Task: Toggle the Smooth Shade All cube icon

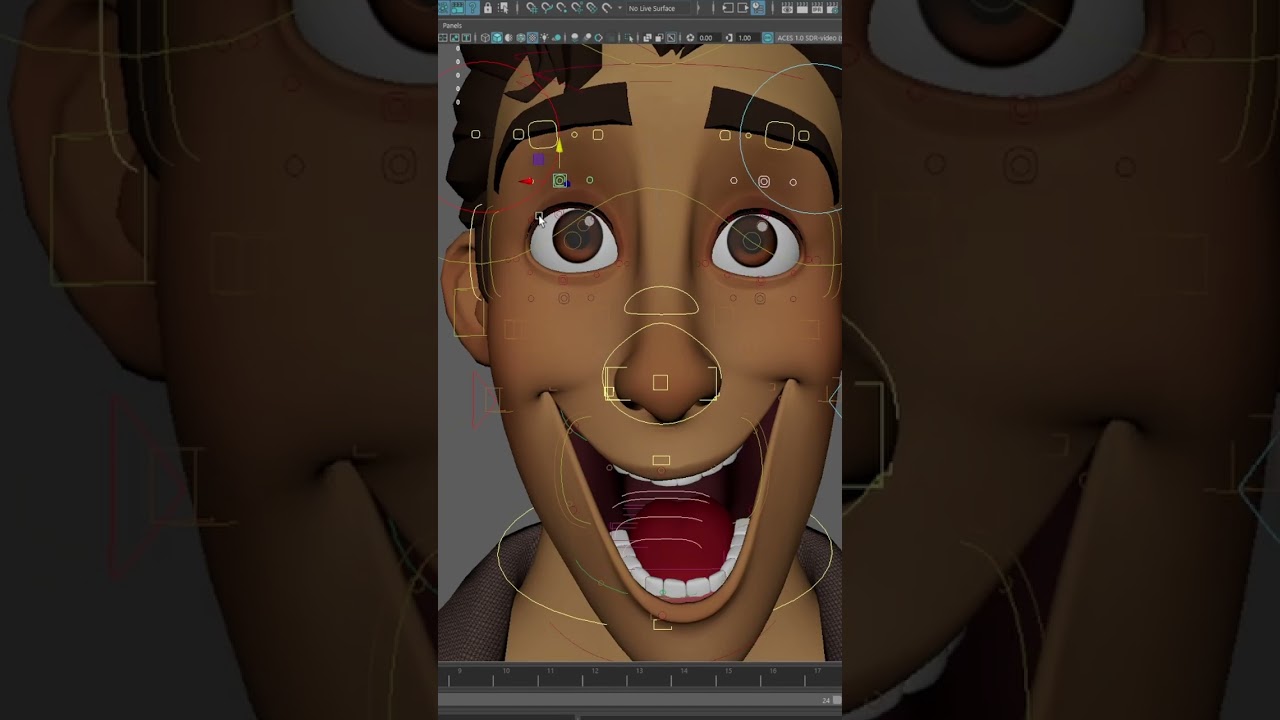Action: tap(497, 38)
